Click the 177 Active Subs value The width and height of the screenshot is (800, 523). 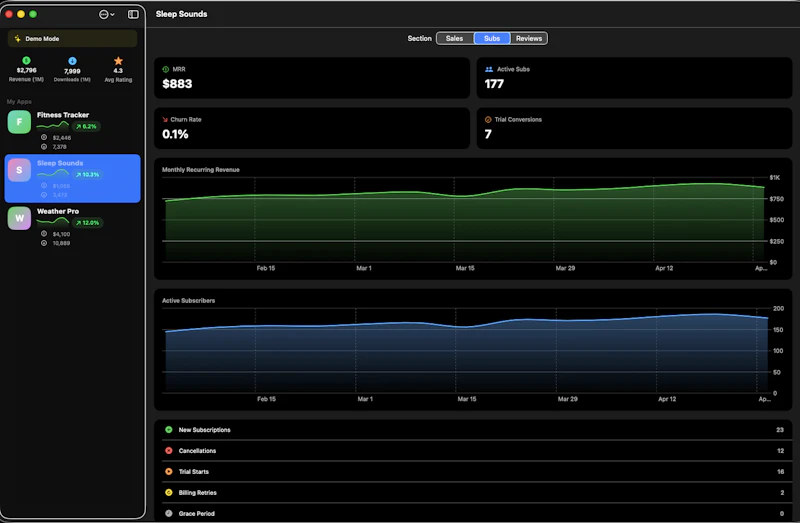(494, 84)
